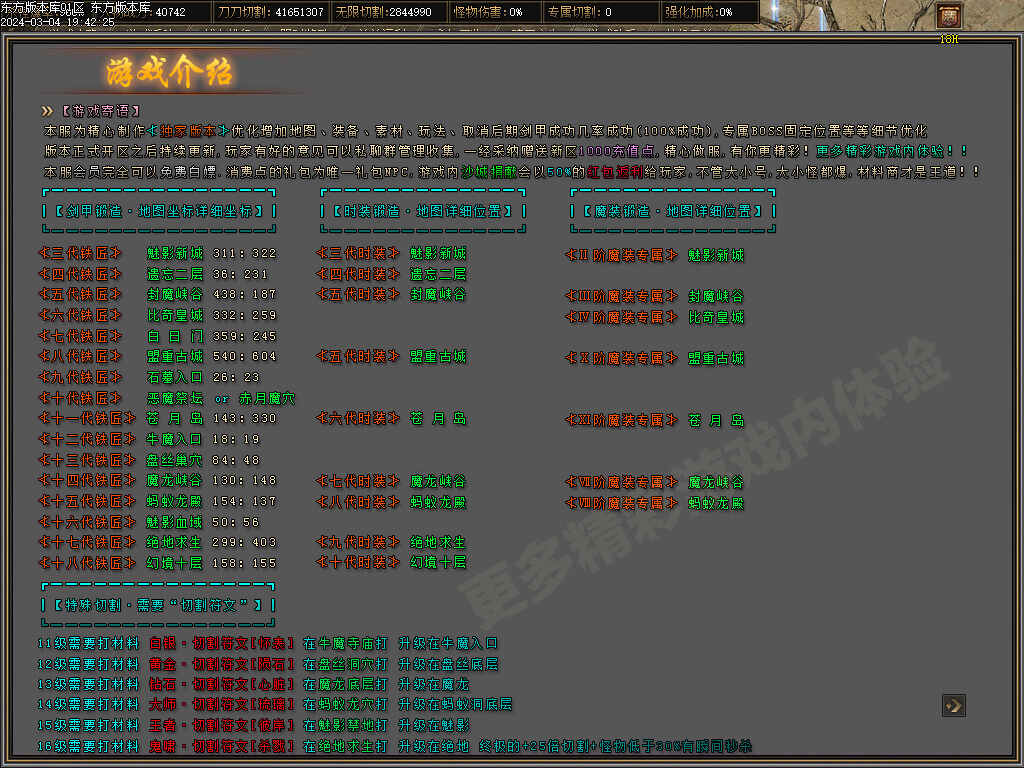This screenshot has width=1024, height=768.
Task: Select the X阶魔装专属 link
Action: 621,359
